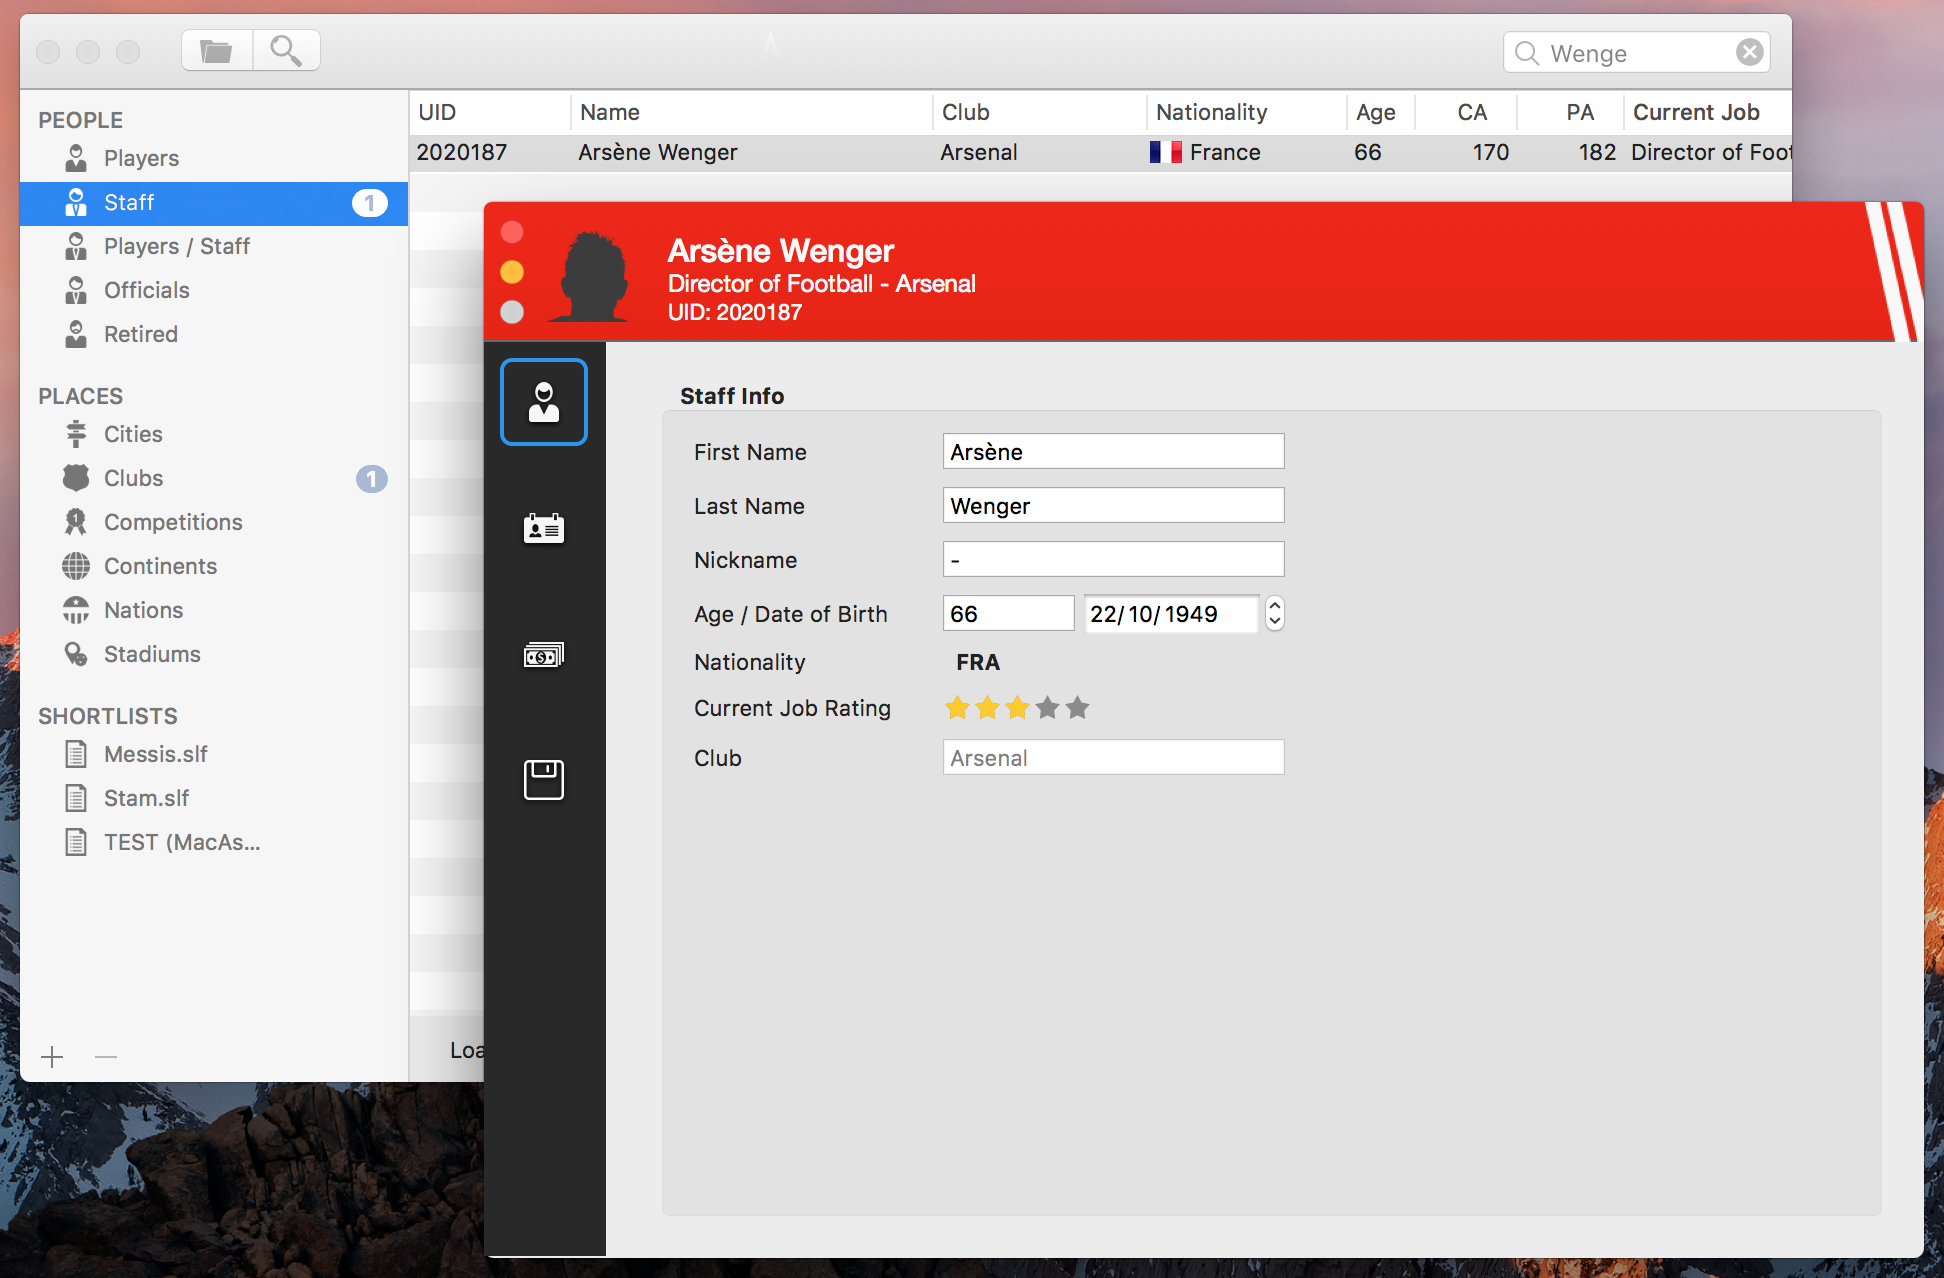Screen dimensions: 1944x1278
Task: Click the Clubs count badge
Action: pos(372,479)
